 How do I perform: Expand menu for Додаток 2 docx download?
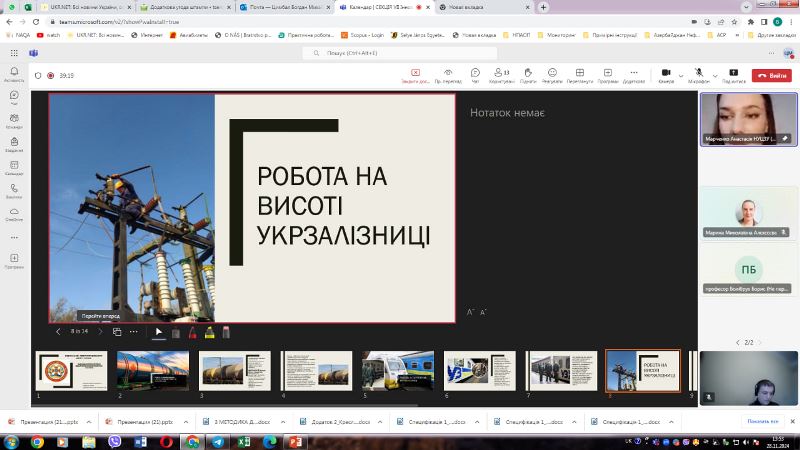[380, 422]
